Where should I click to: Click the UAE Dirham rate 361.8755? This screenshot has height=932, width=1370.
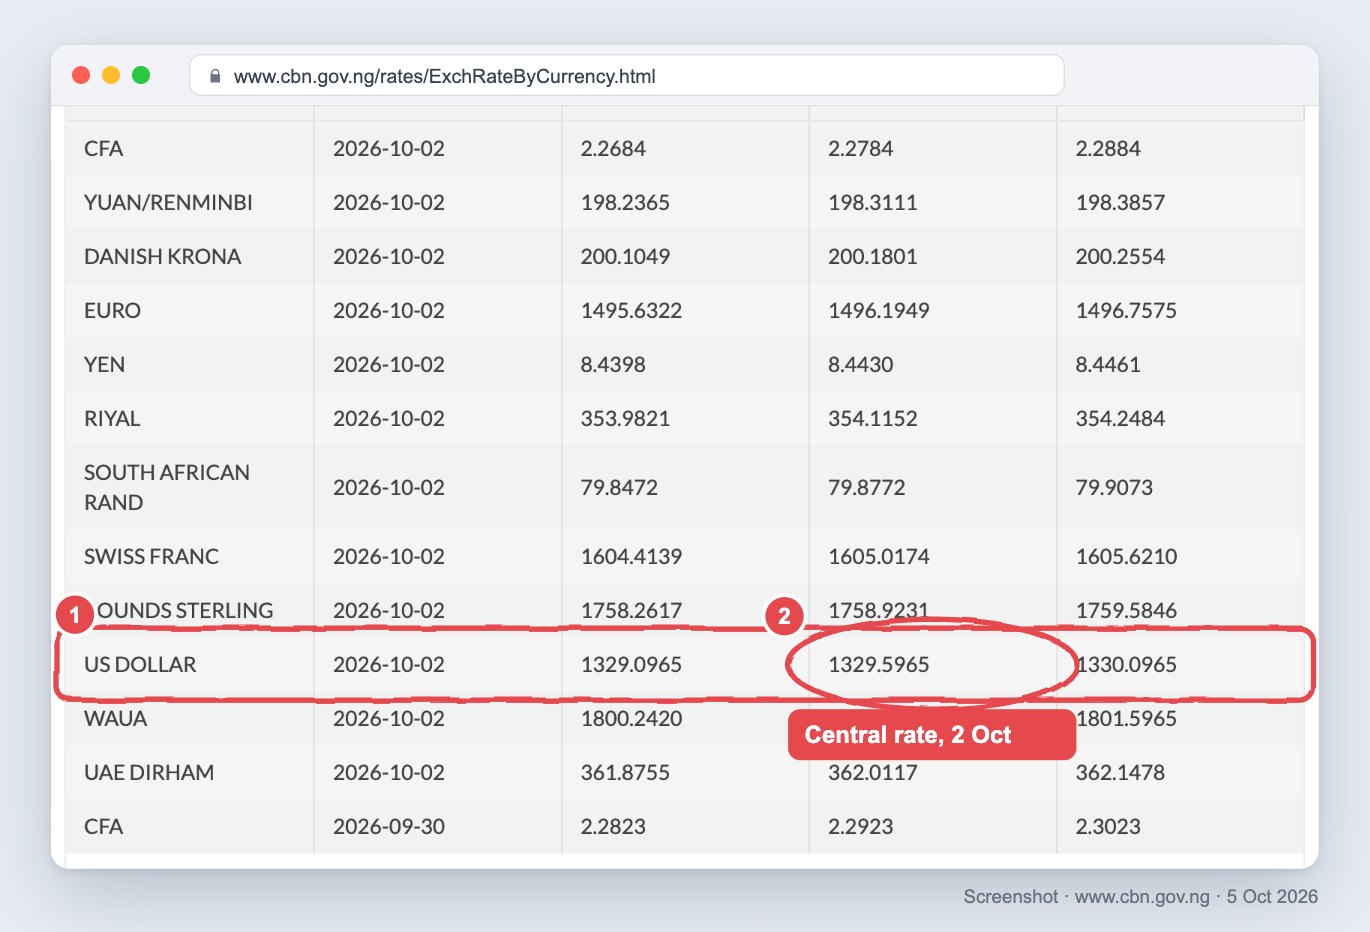click(626, 773)
